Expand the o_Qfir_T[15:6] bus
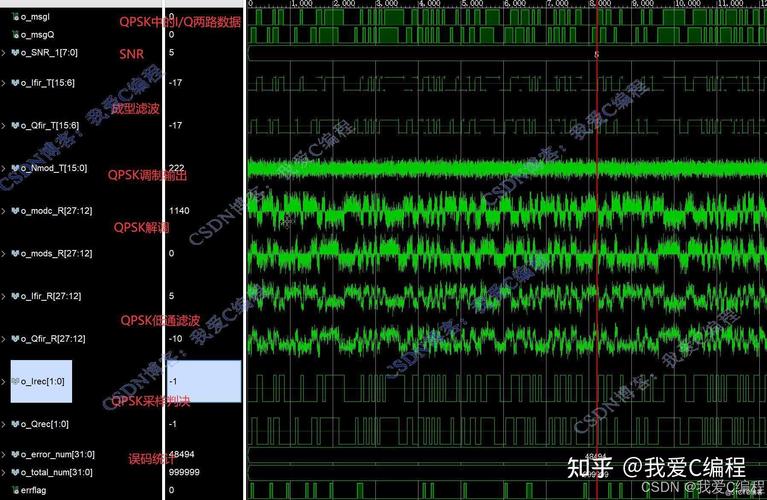This screenshot has width=767, height=500. (3, 126)
